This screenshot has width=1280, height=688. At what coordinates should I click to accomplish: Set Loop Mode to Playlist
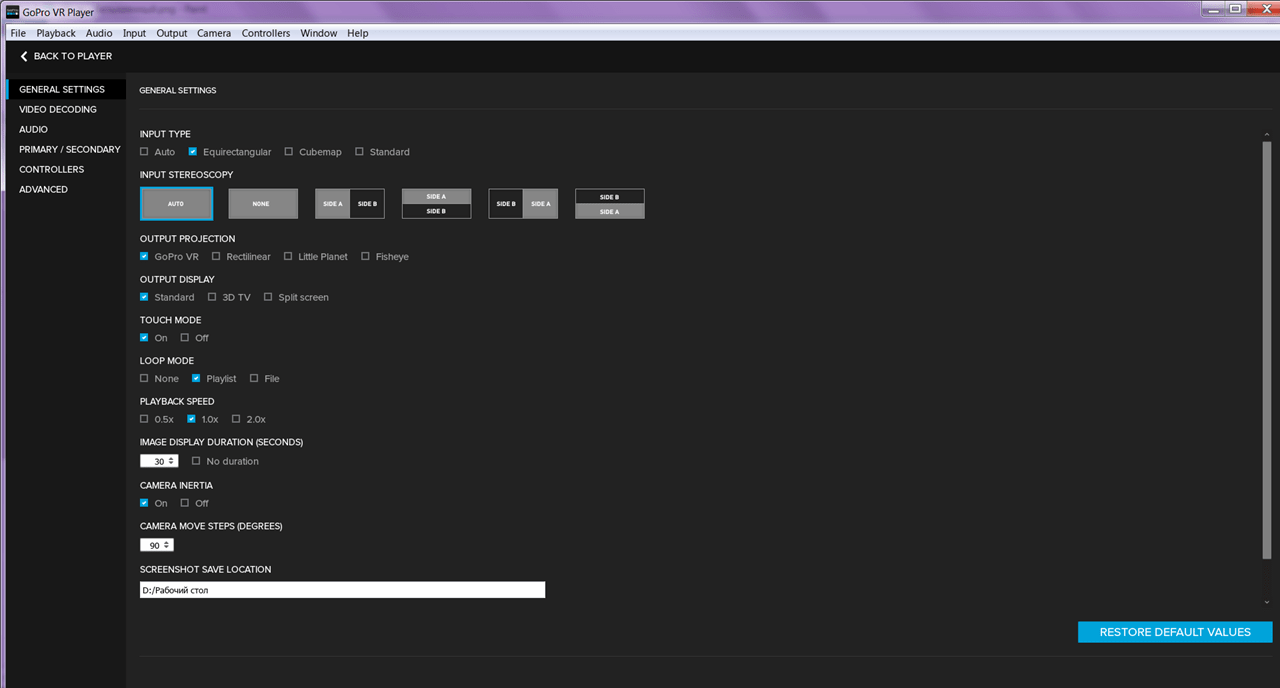[196, 379]
